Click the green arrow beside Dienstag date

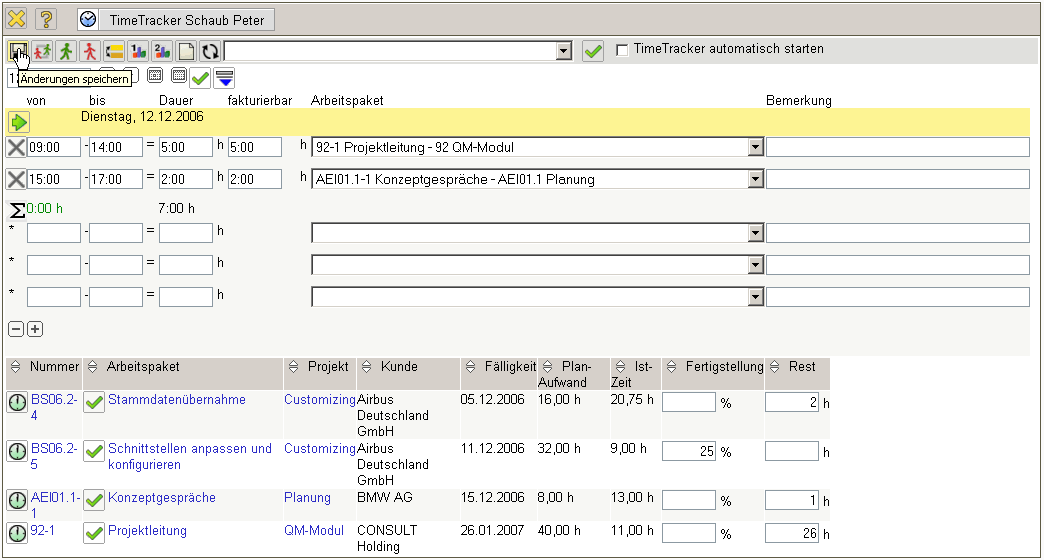pyautogui.click(x=19, y=122)
